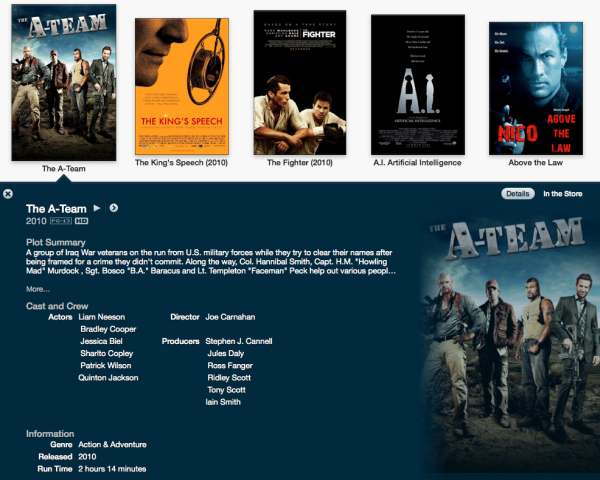Click actor Jessica Biel

click(x=101, y=341)
